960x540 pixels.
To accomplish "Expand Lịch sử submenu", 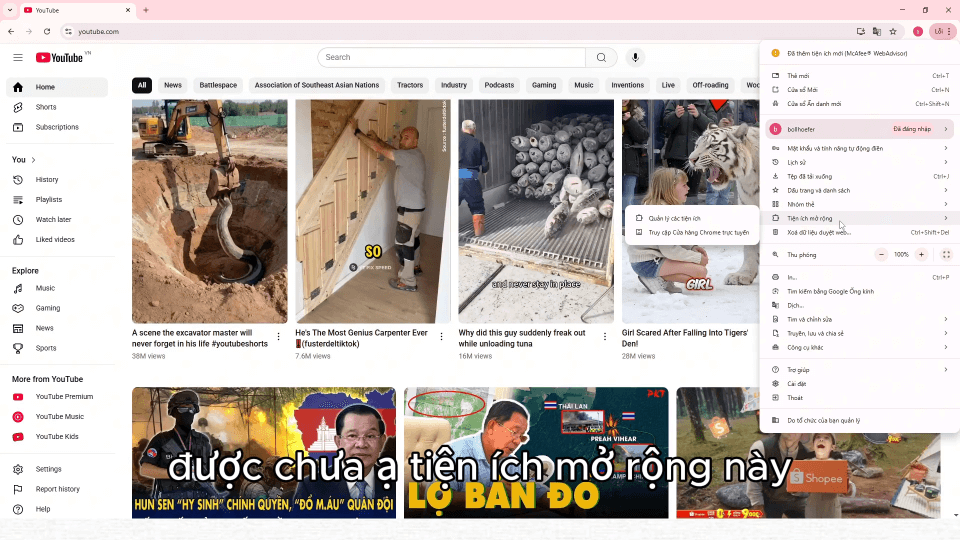I will tap(860, 162).
